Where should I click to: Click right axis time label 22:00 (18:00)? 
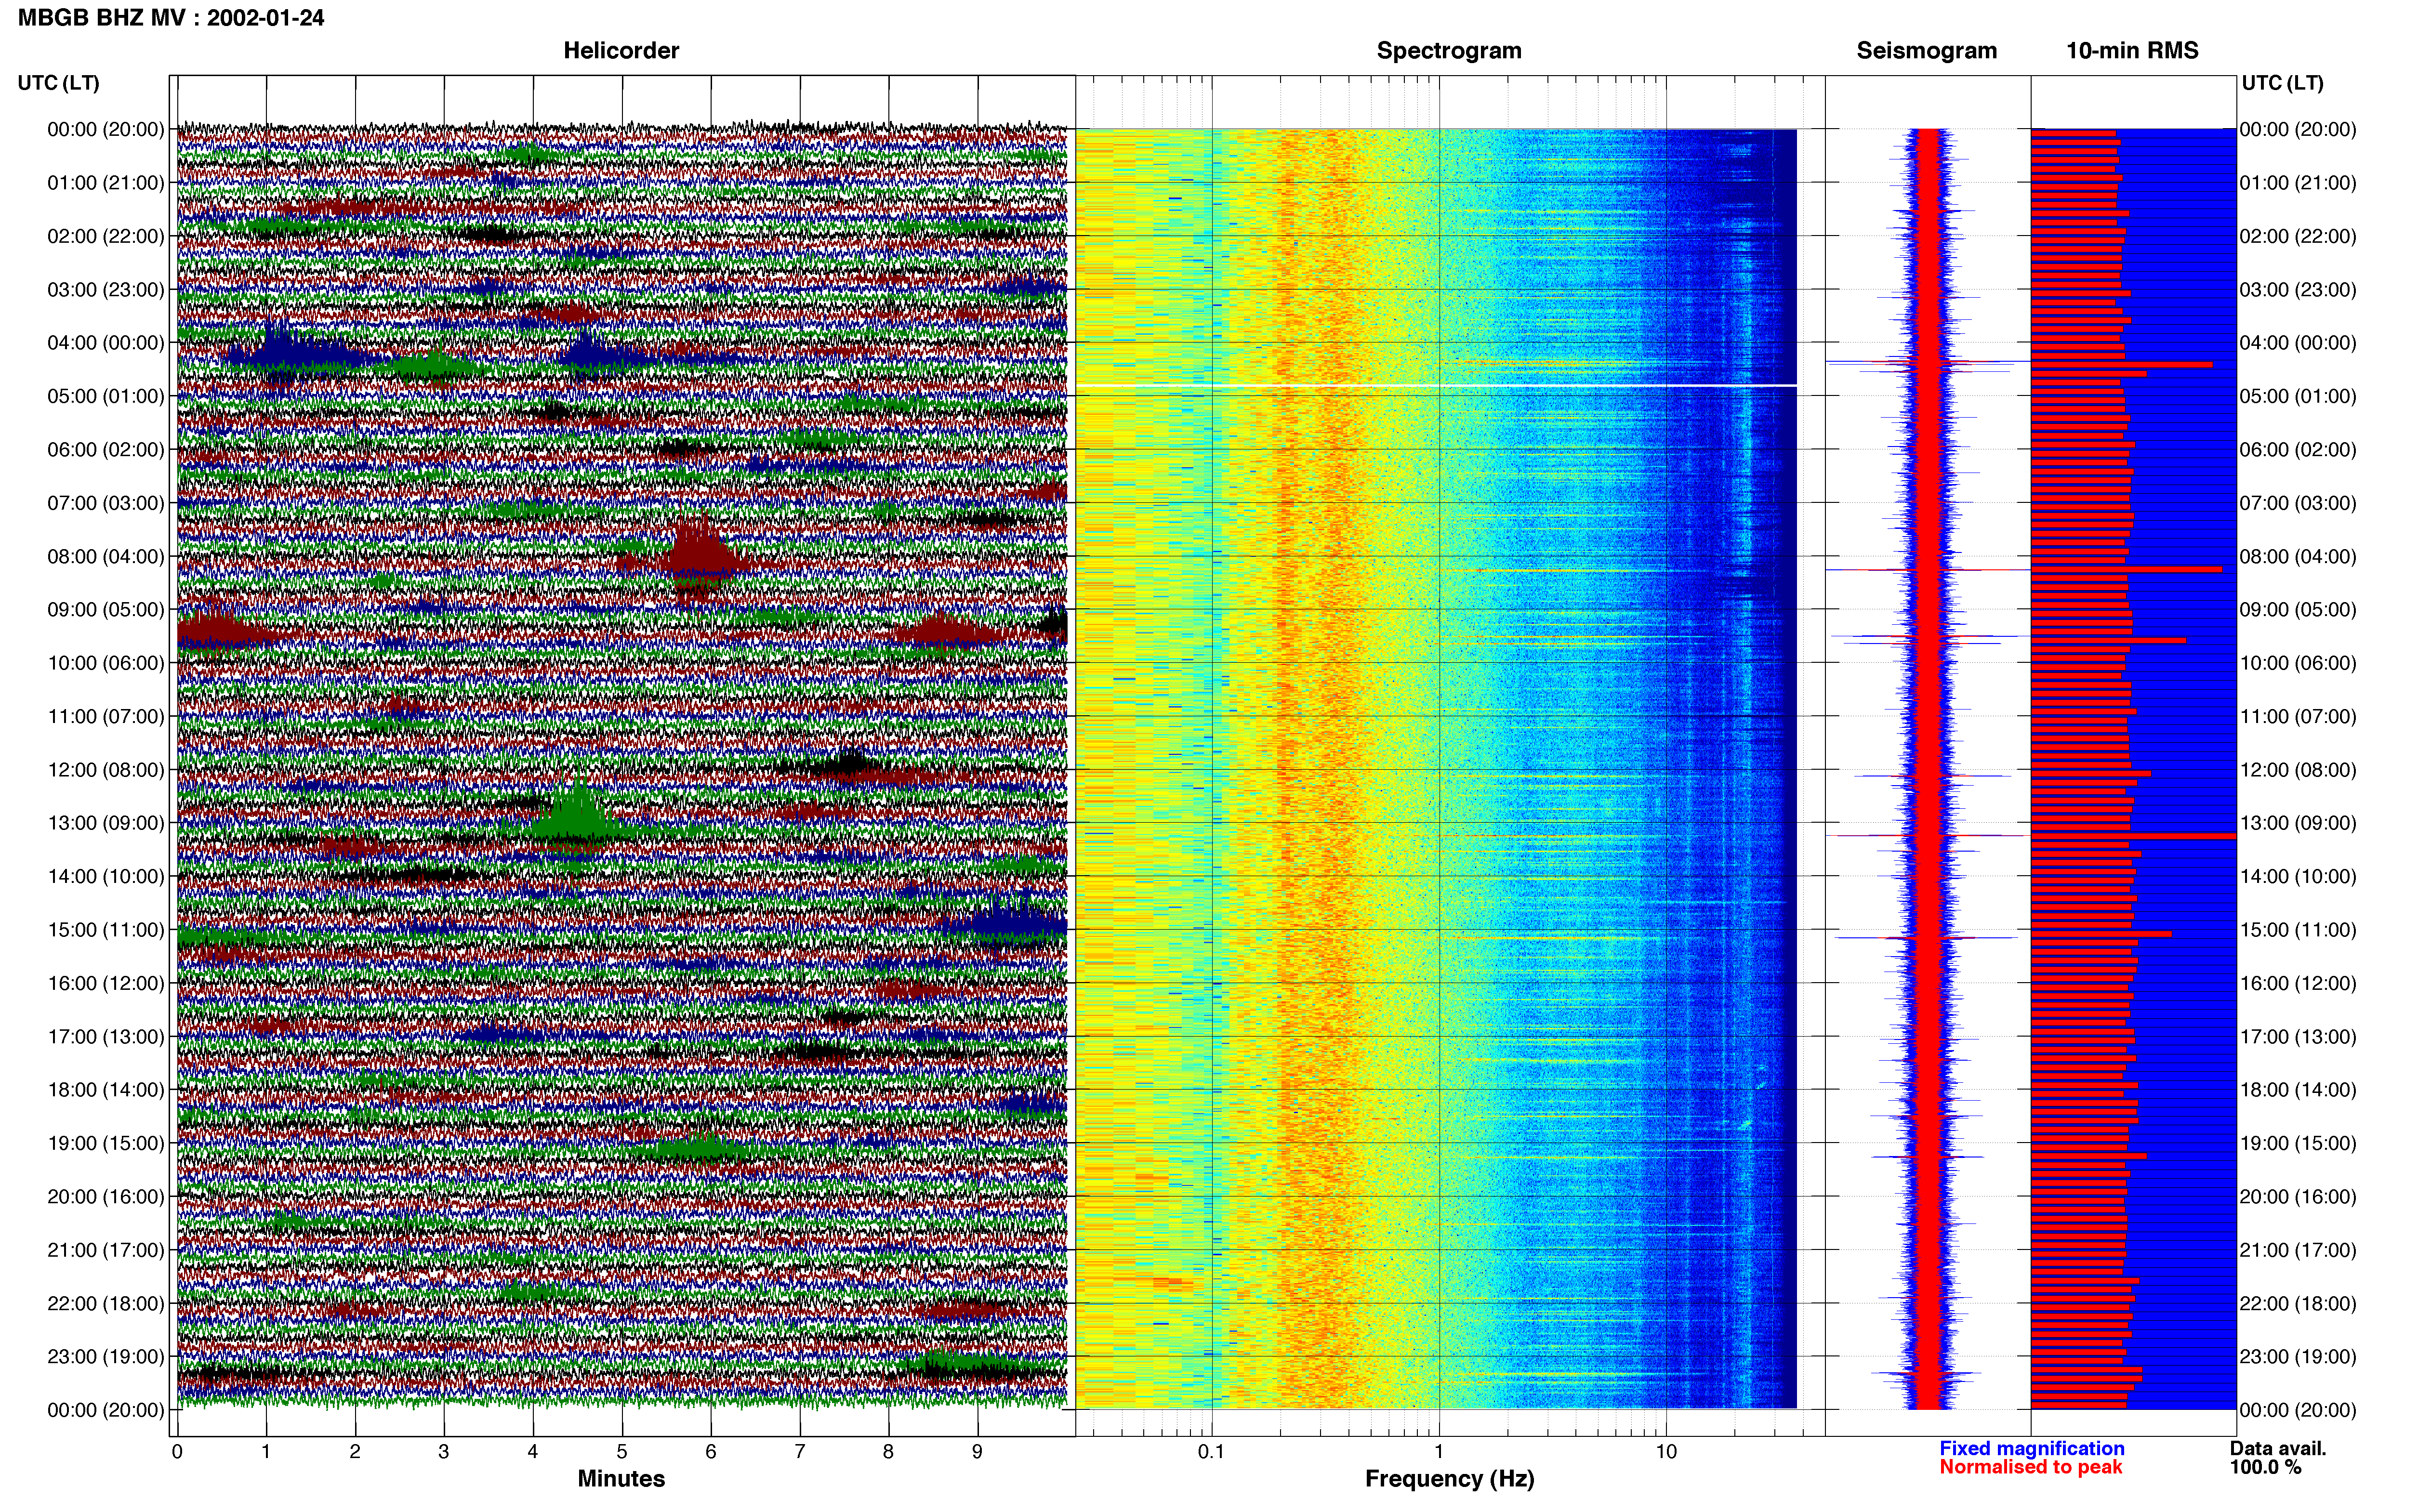point(2298,1303)
